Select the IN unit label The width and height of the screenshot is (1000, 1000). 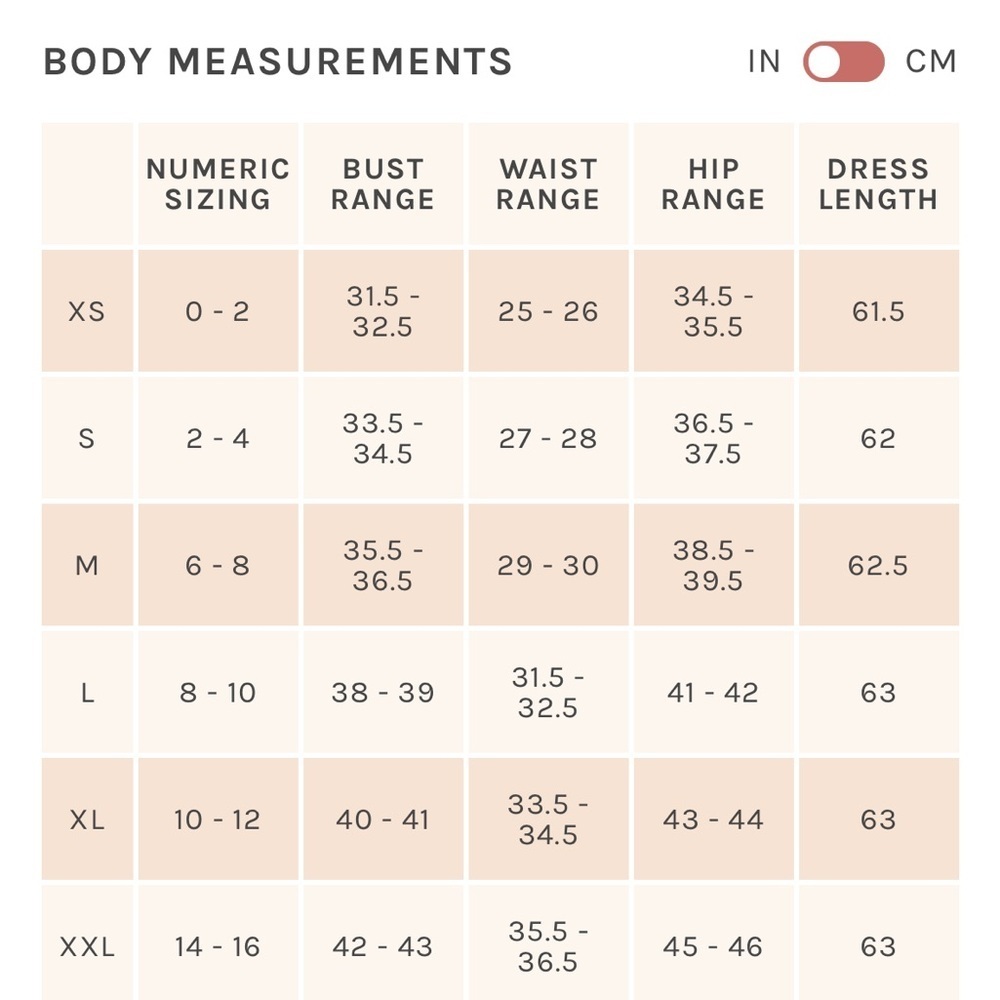(764, 62)
